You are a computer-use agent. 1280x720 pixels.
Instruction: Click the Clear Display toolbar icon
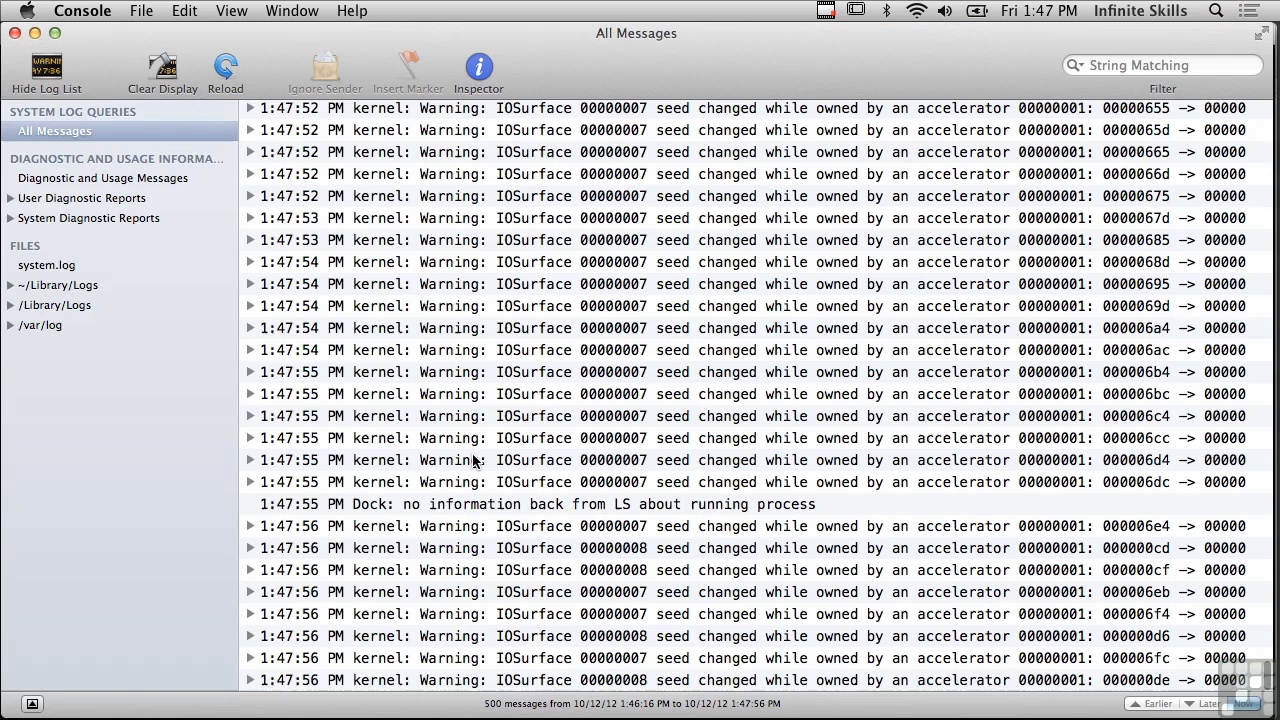click(162, 67)
